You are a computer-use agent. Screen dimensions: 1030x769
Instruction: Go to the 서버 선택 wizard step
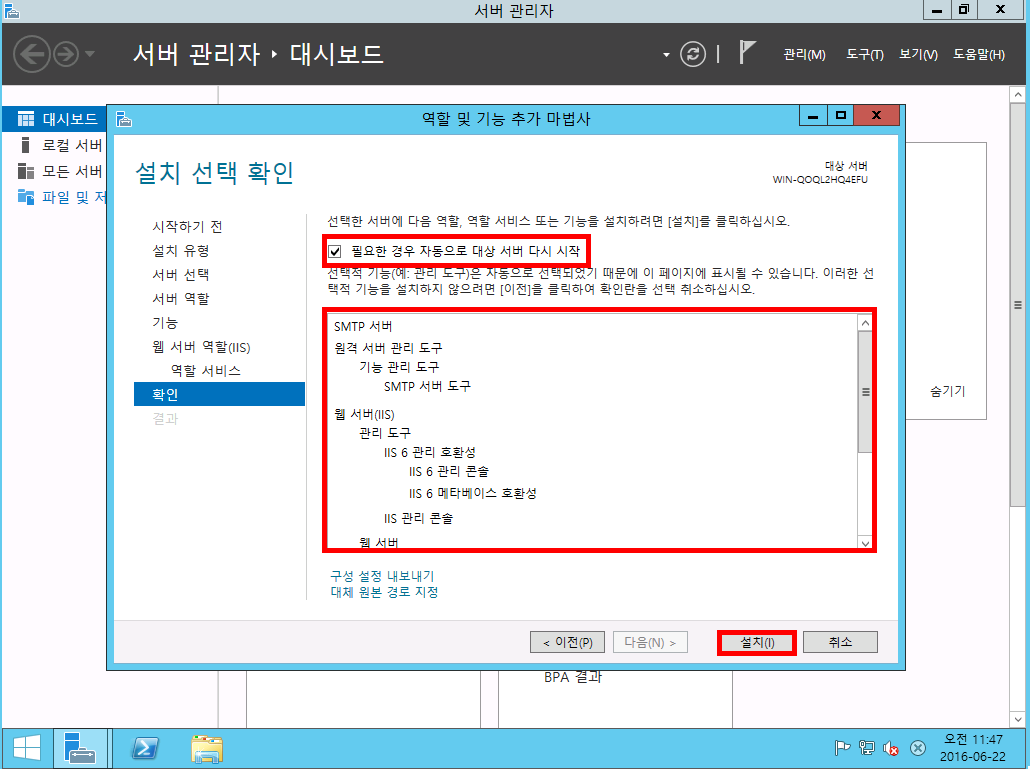[181, 275]
